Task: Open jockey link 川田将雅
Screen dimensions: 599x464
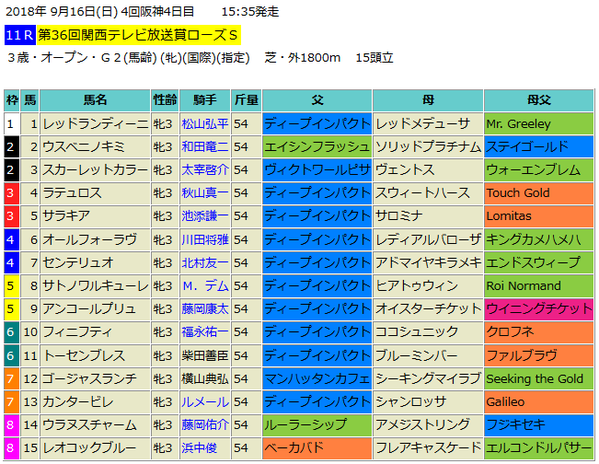Action: pos(205,239)
